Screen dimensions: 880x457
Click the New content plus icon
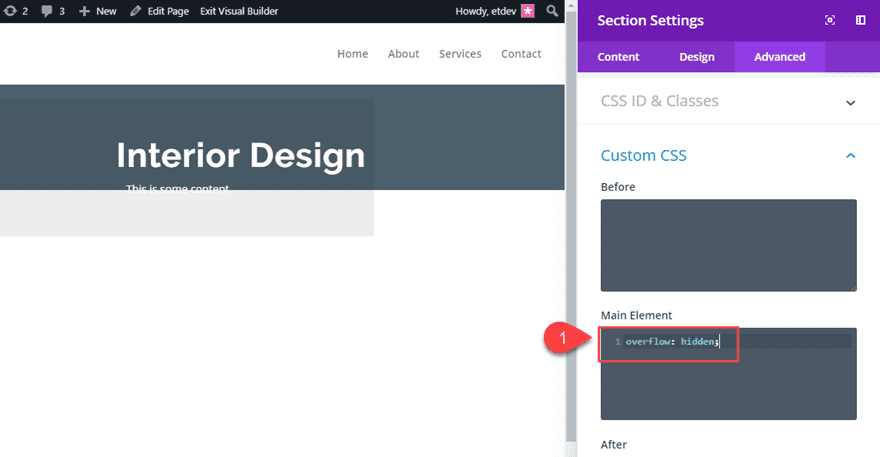click(85, 11)
